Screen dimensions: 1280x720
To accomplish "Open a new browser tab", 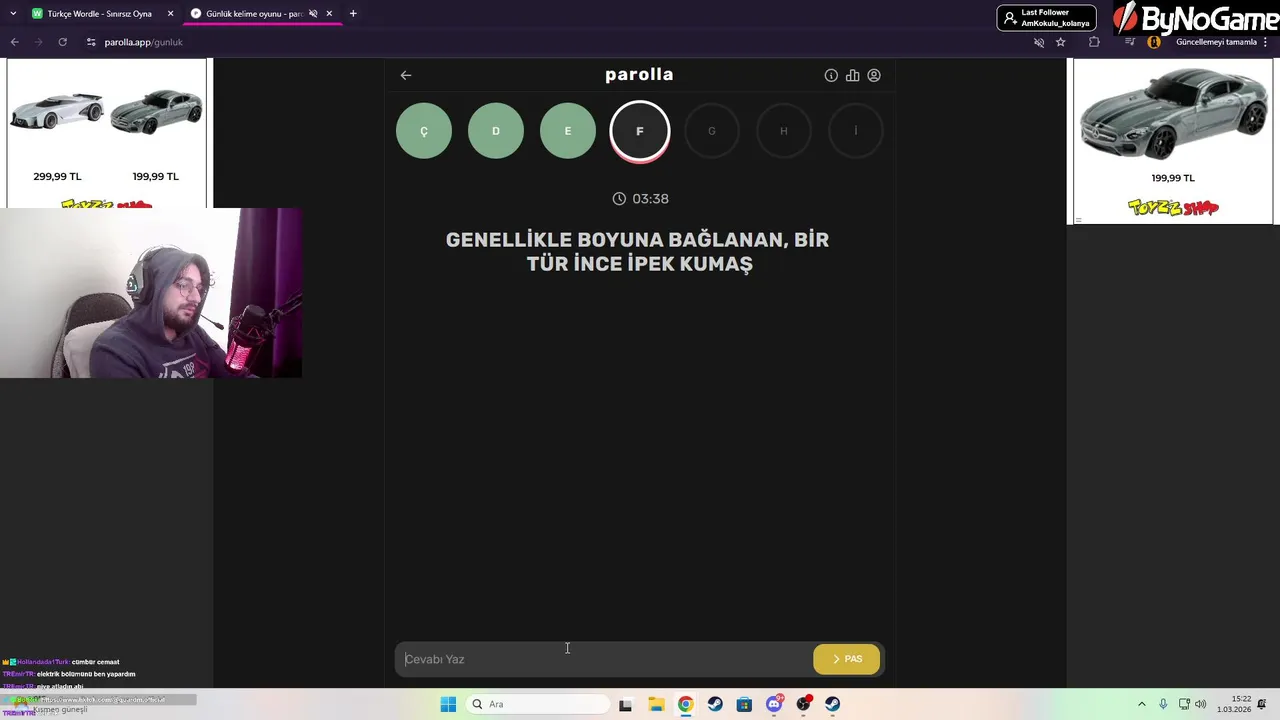I will click(353, 14).
